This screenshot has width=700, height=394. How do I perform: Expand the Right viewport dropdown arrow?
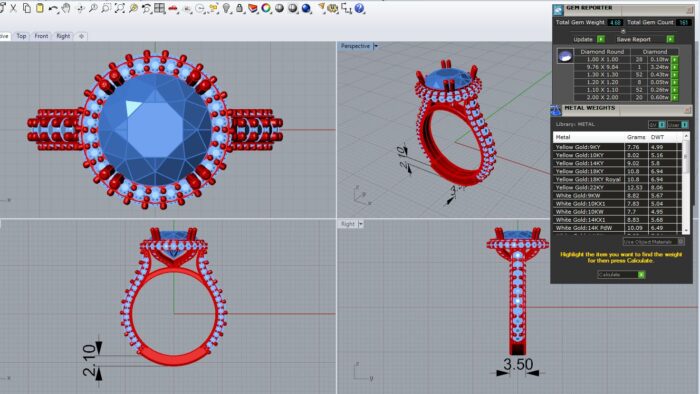[361, 224]
